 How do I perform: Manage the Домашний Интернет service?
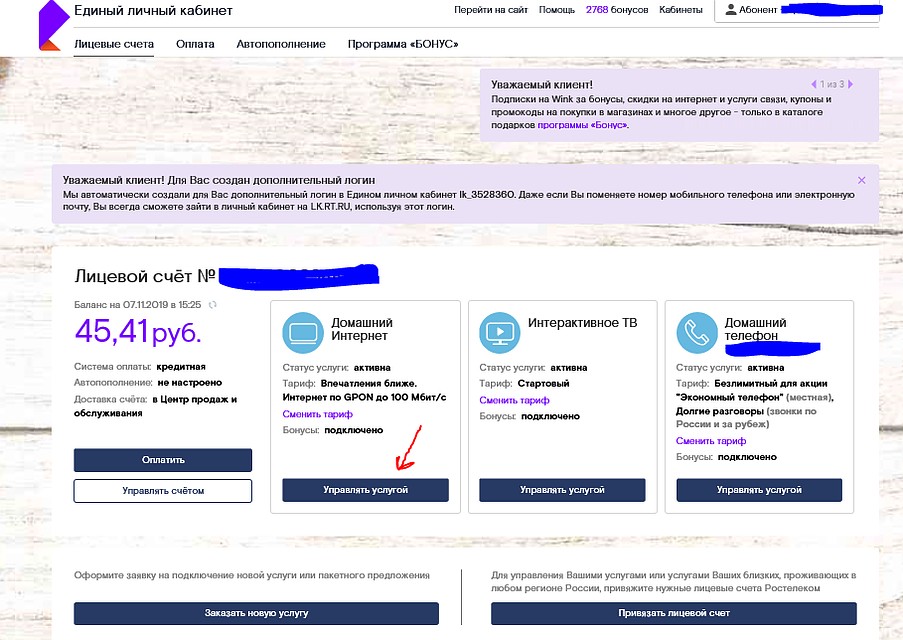(365, 490)
